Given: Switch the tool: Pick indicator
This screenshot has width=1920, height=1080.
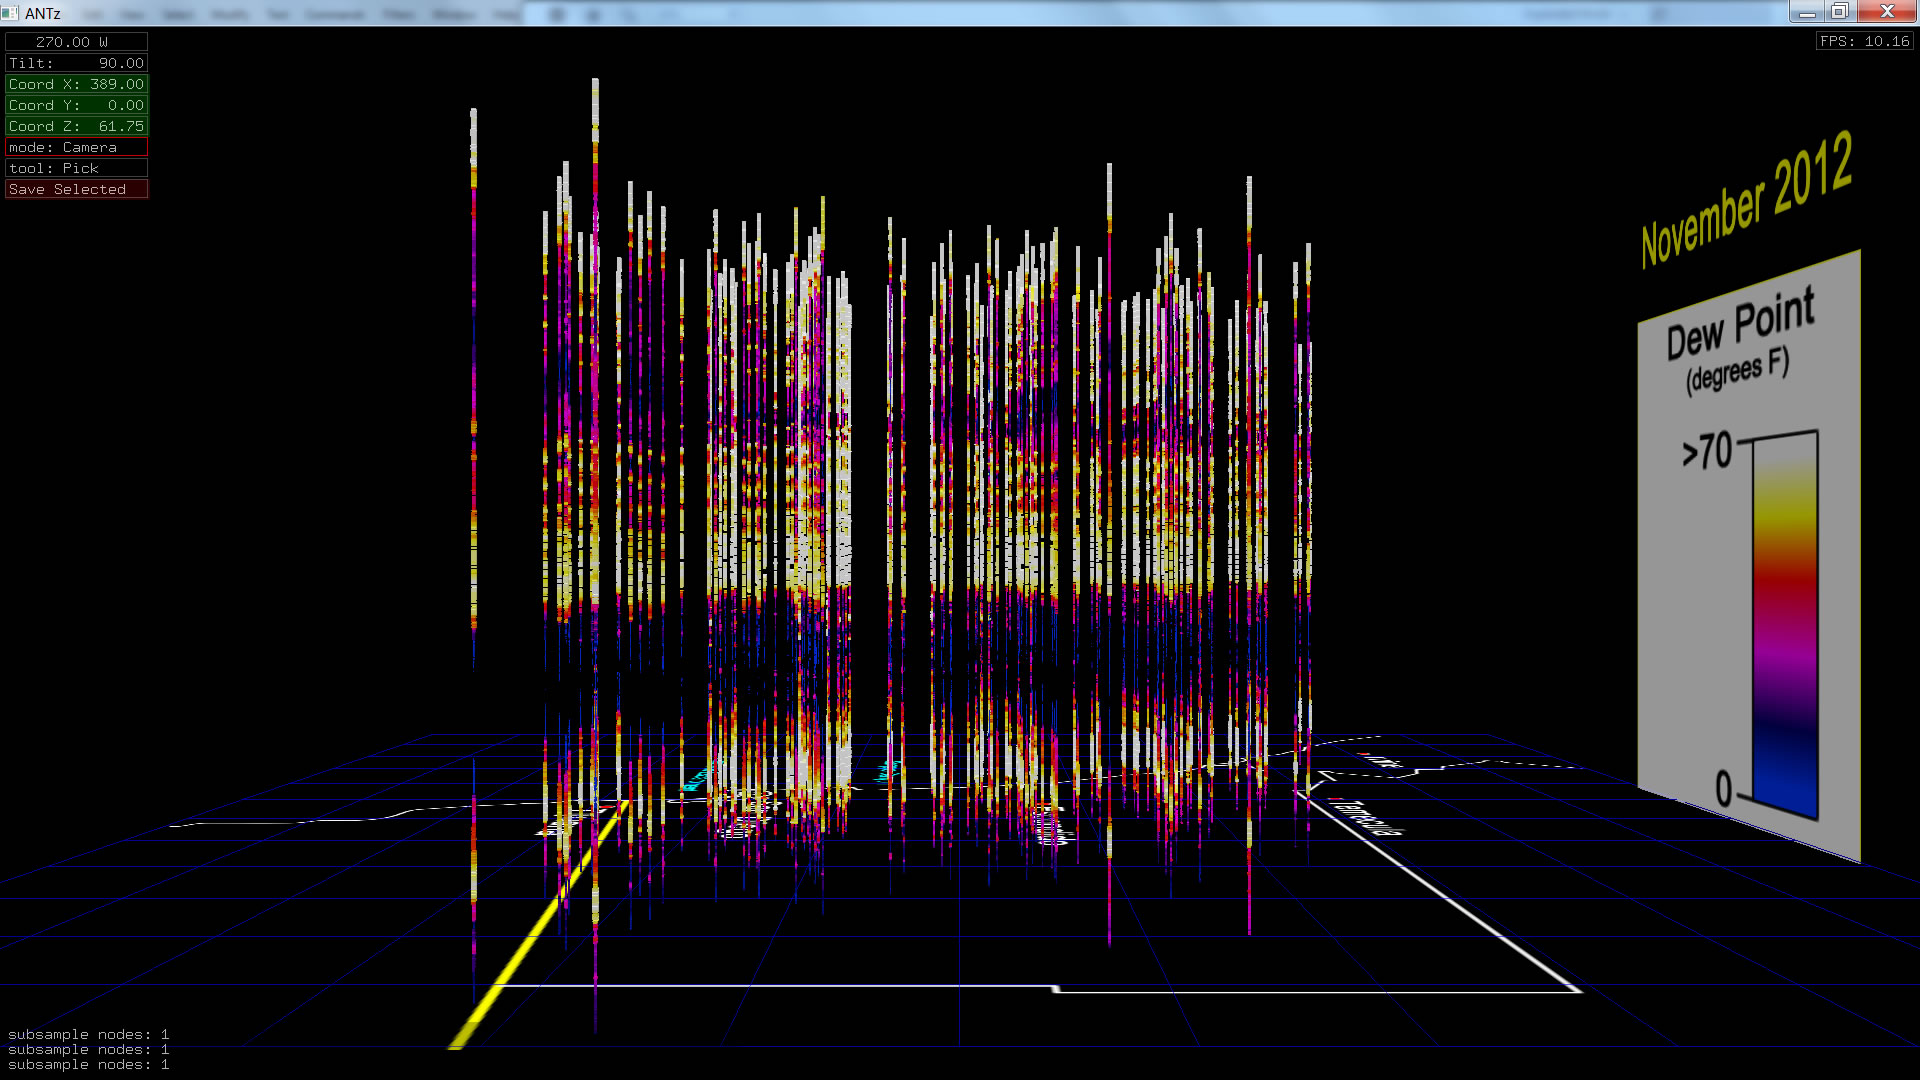Looking at the screenshot, I should [x=76, y=168].
